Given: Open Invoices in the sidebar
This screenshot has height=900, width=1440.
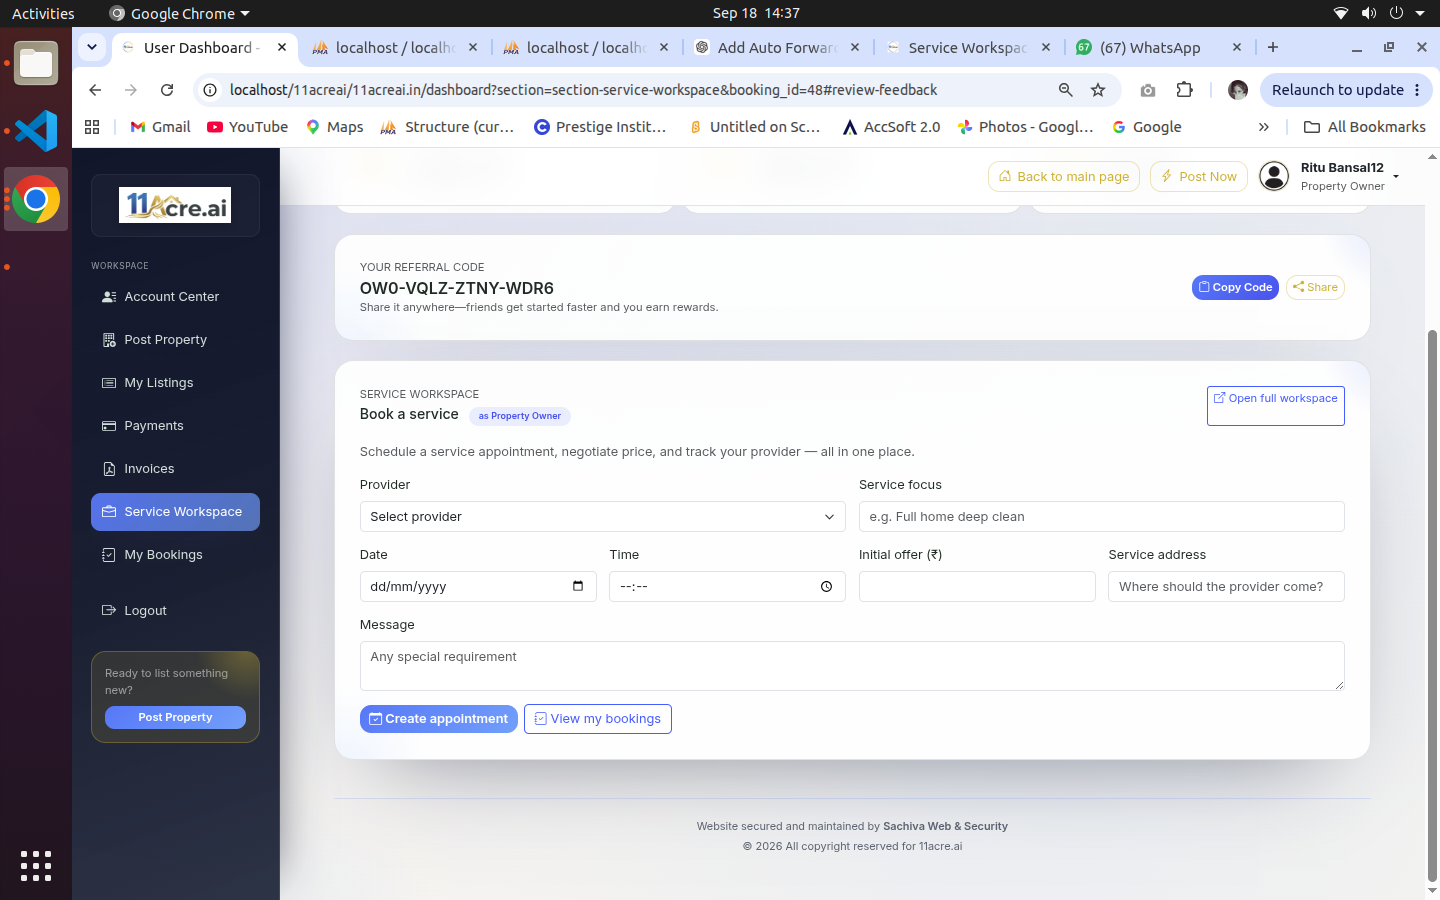Looking at the screenshot, I should 175,469.
